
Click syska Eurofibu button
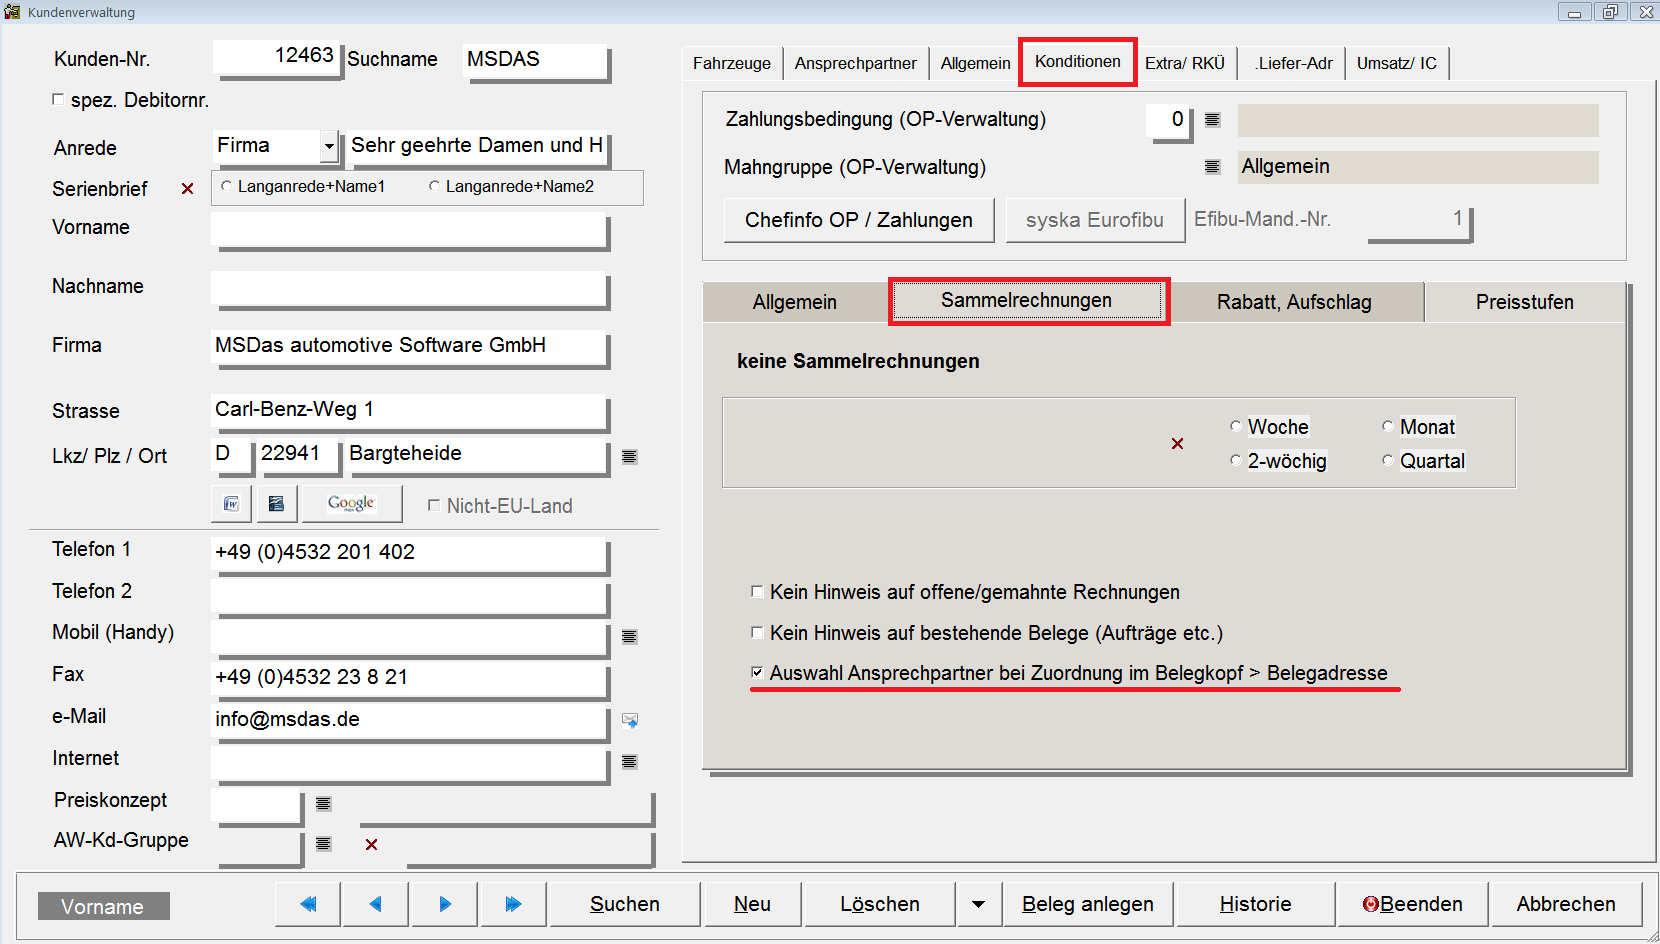(x=1095, y=220)
